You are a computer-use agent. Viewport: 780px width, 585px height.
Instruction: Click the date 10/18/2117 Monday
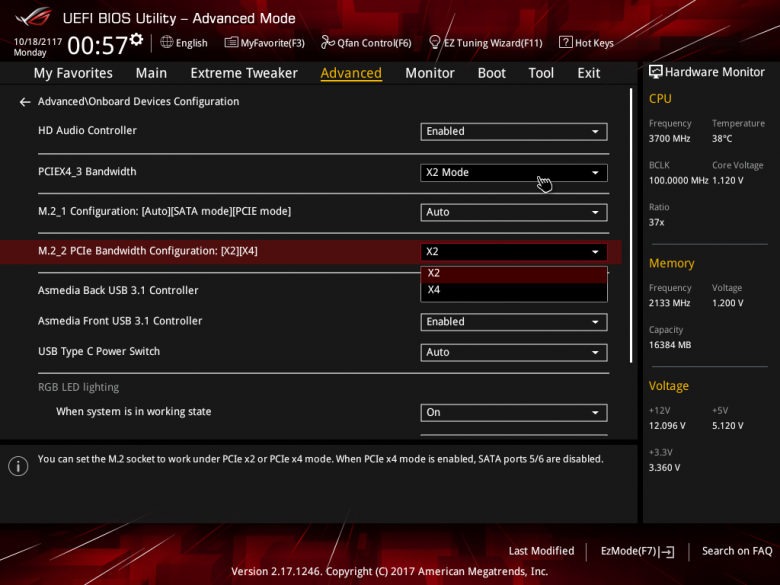pyautogui.click(x=38, y=47)
